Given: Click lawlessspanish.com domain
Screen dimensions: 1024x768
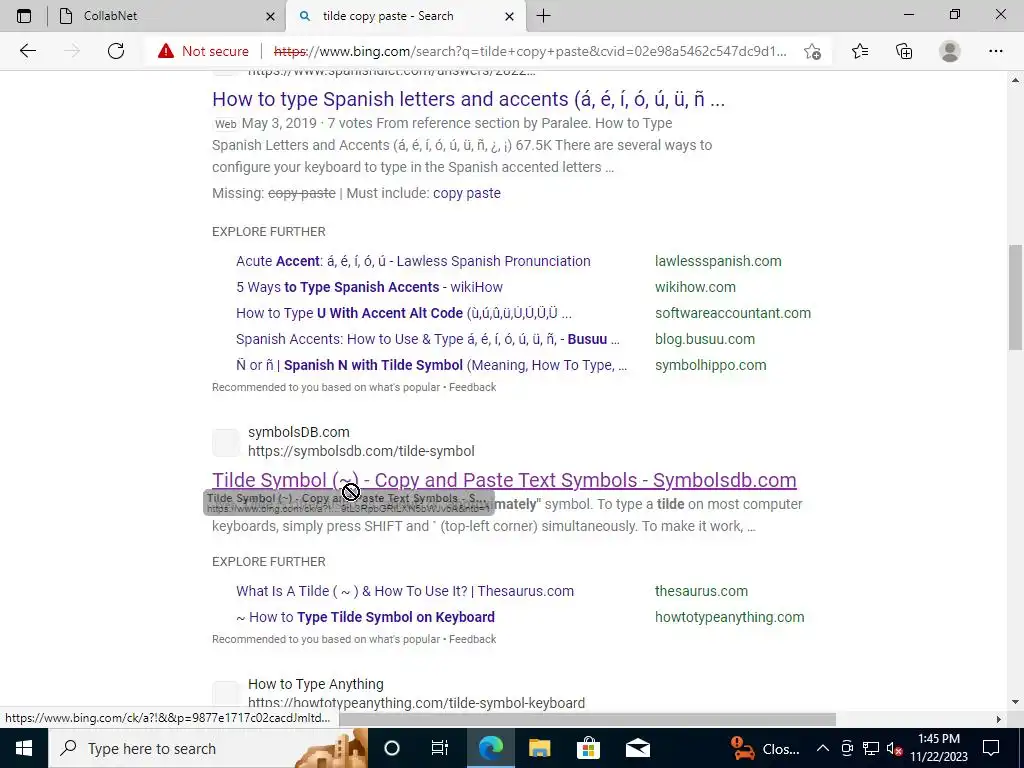Looking at the screenshot, I should 718,261.
